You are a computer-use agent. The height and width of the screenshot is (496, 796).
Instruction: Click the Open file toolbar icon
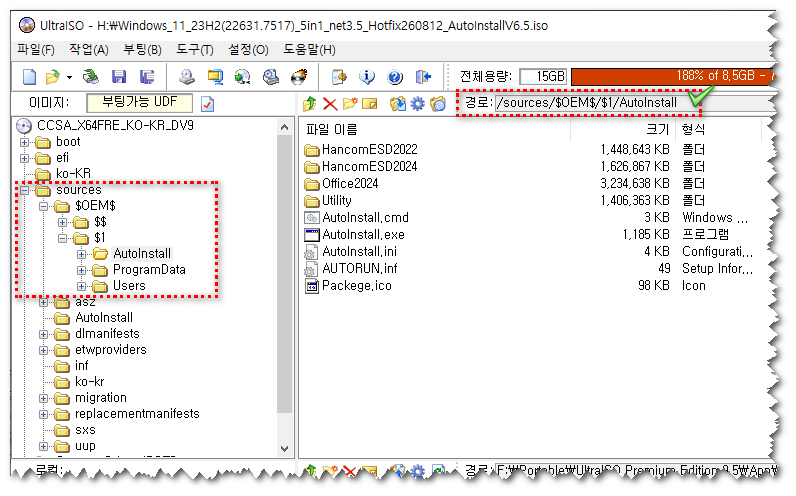click(52, 77)
